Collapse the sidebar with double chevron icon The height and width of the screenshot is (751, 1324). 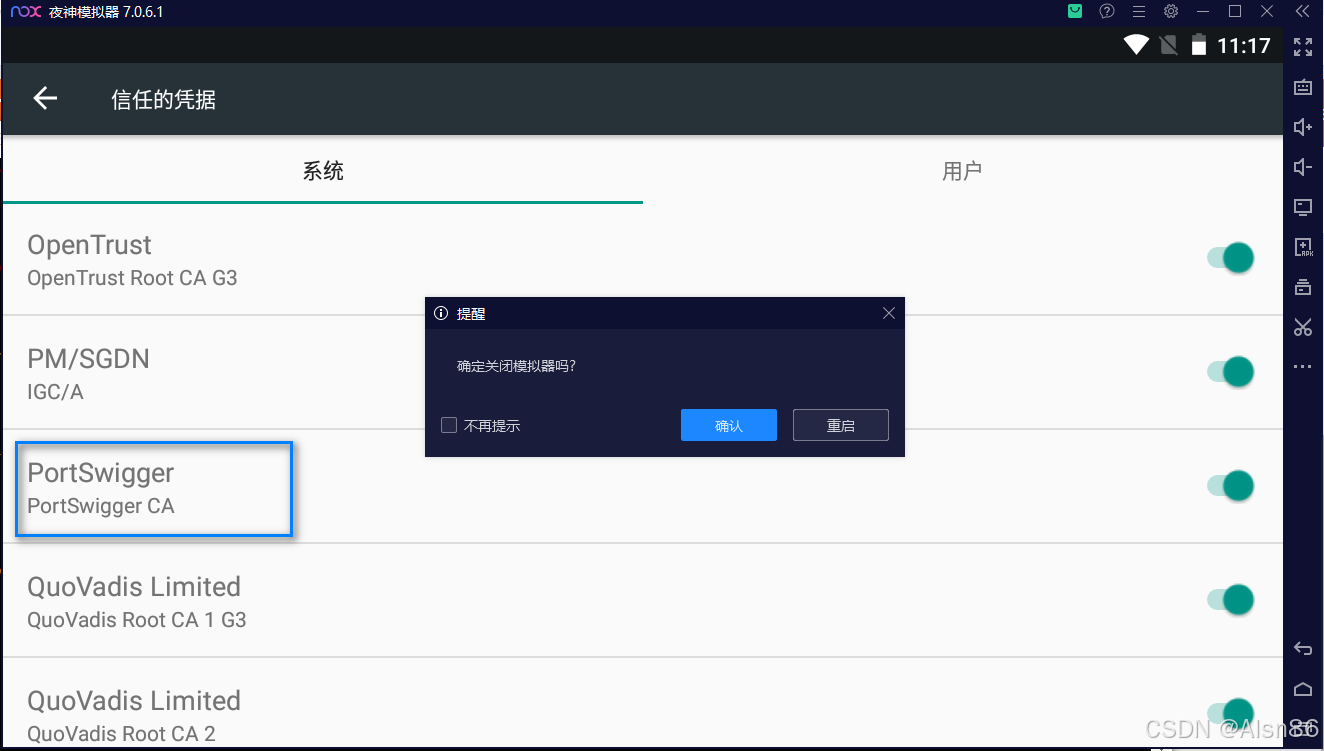(1302, 12)
